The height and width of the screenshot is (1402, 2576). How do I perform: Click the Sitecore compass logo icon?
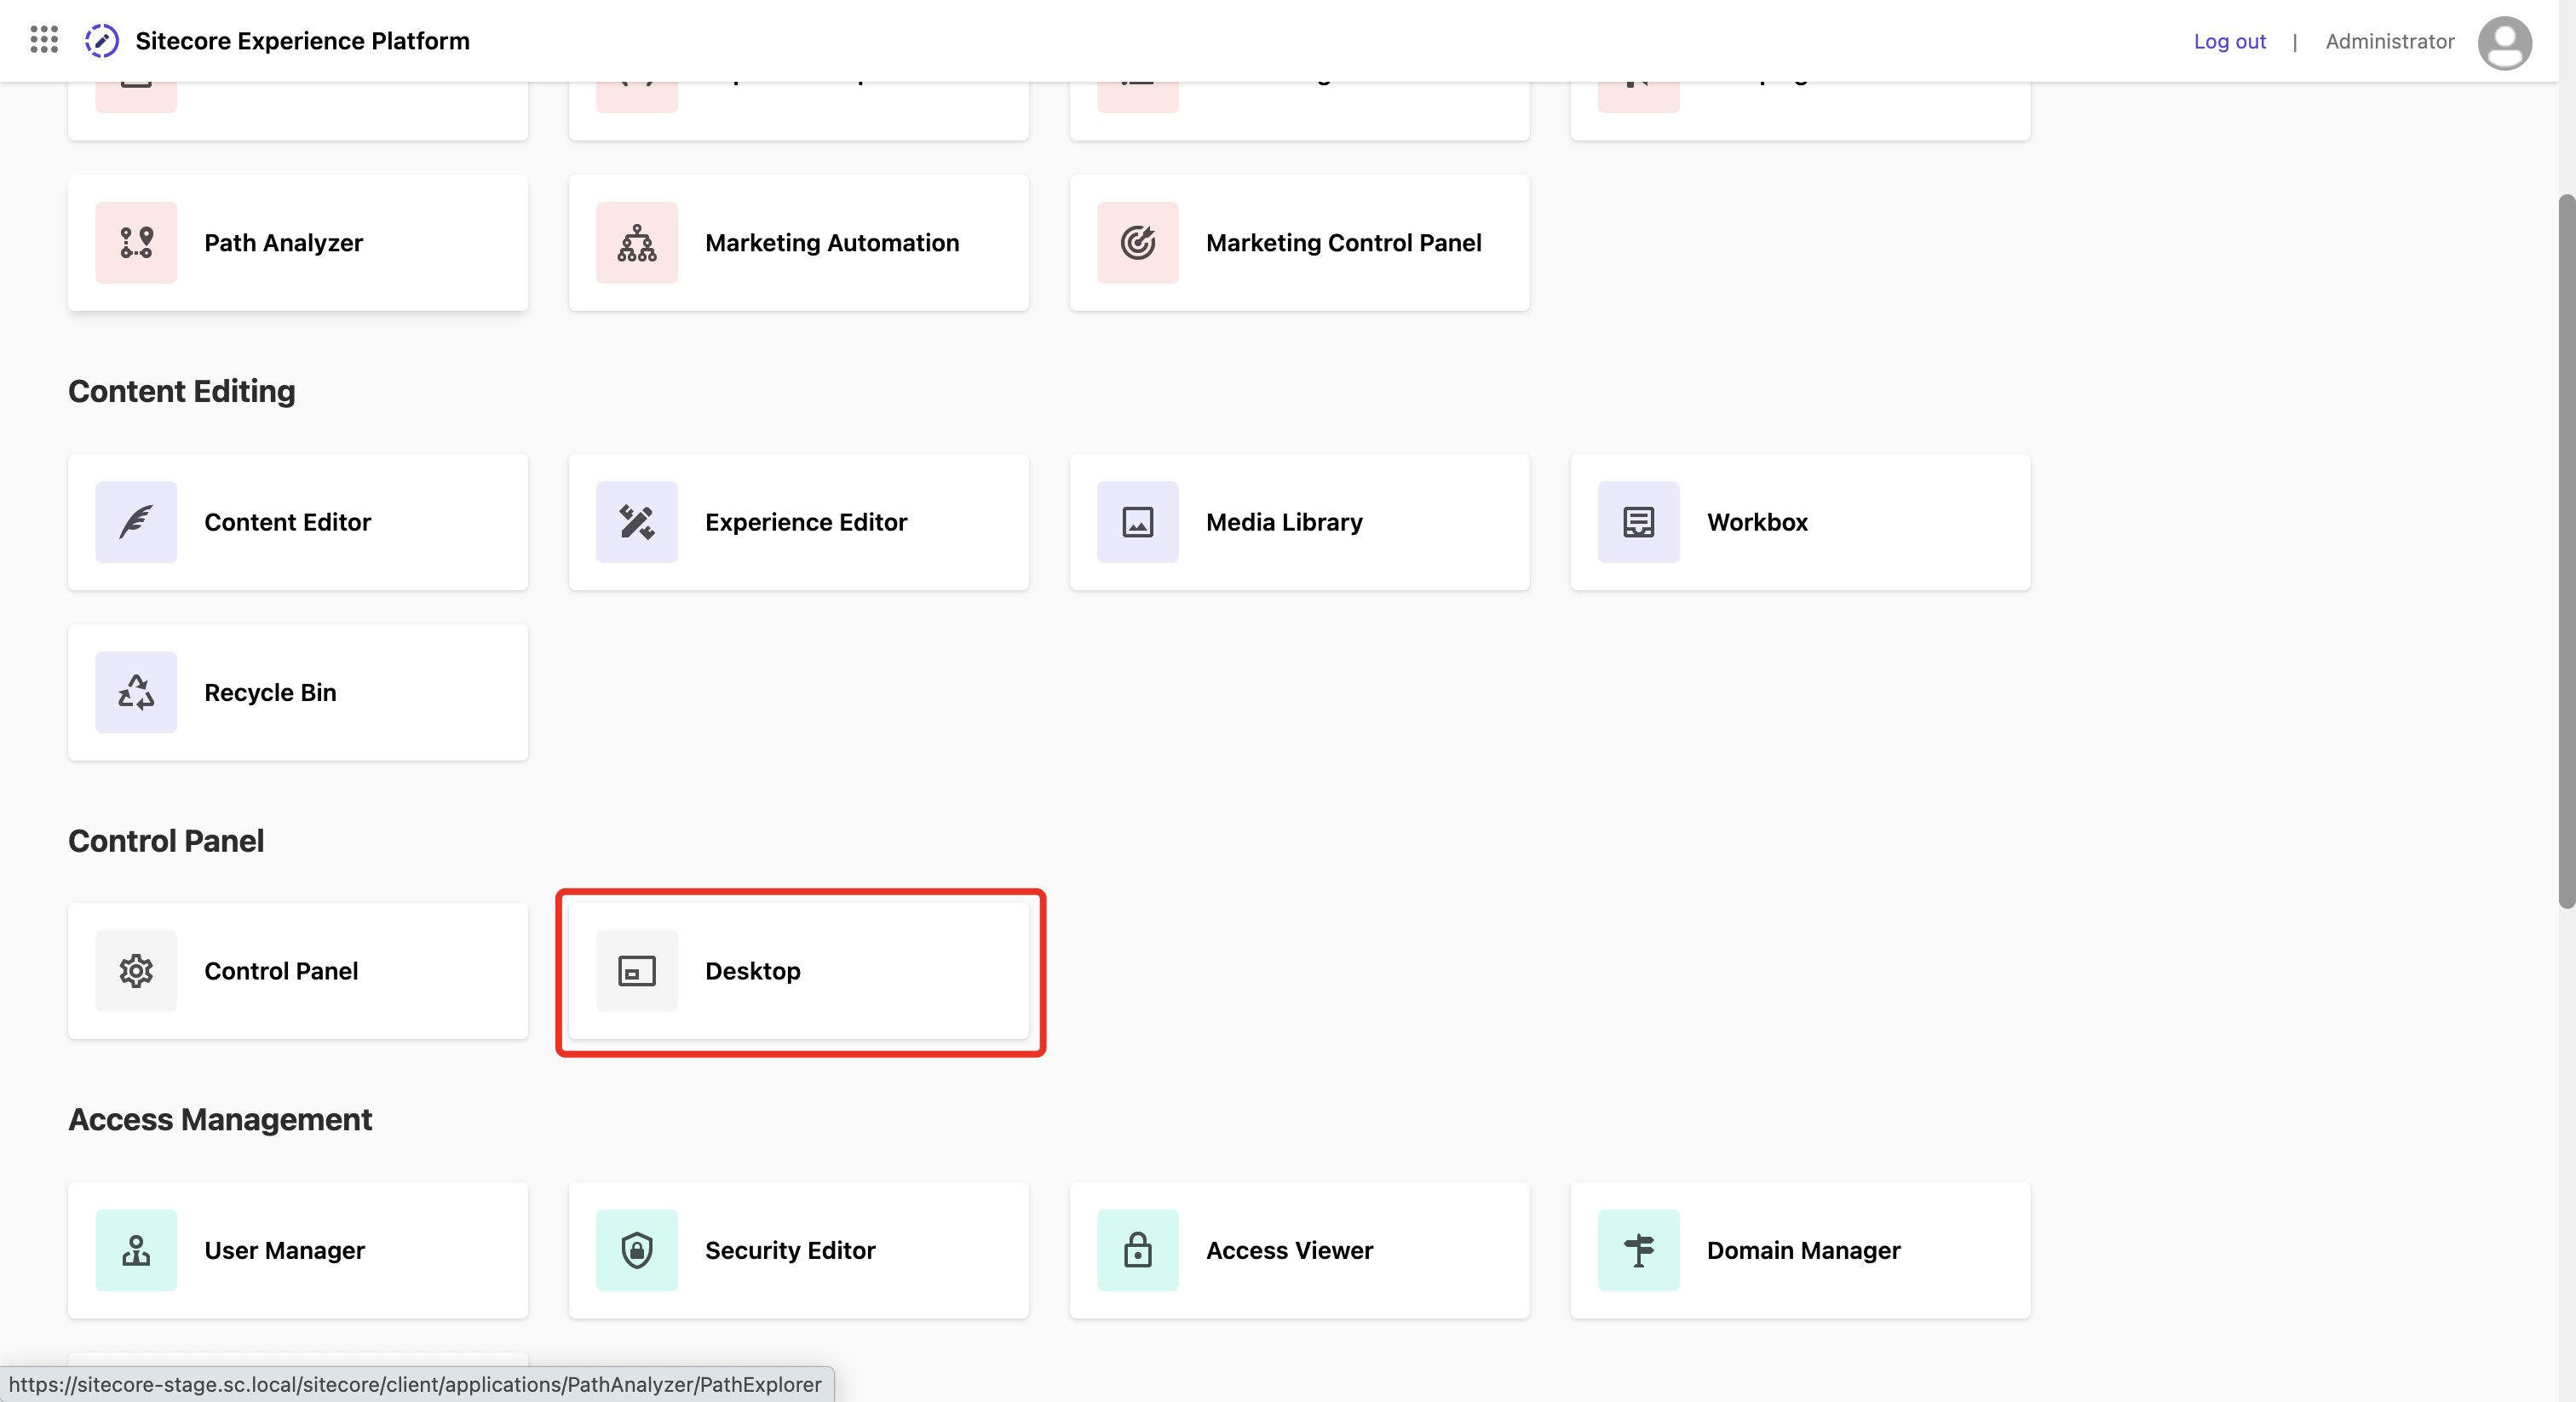tap(101, 41)
